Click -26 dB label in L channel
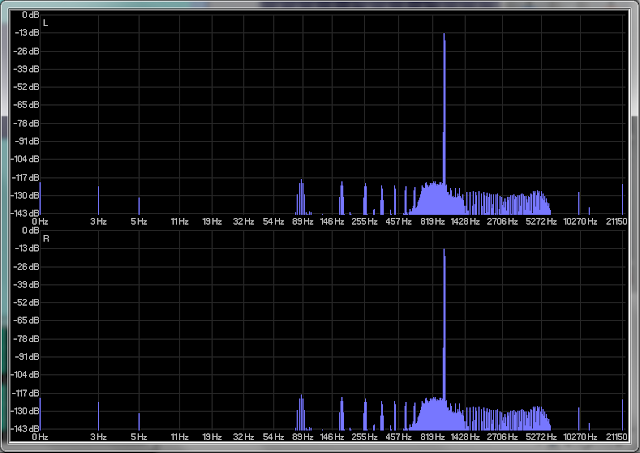This screenshot has width=640, height=453. pyautogui.click(x=27, y=51)
